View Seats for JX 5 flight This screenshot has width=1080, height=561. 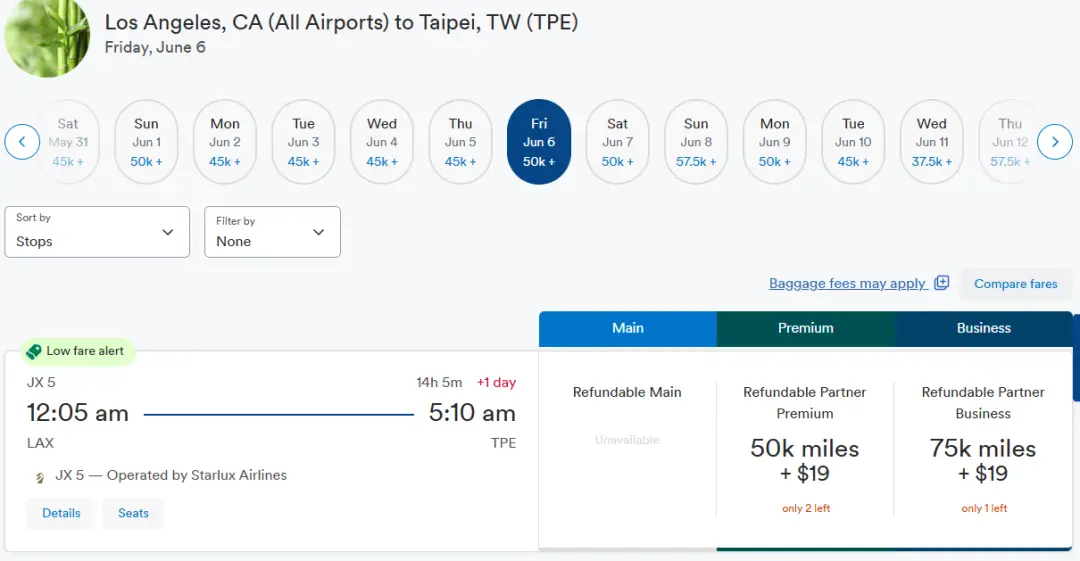133,513
